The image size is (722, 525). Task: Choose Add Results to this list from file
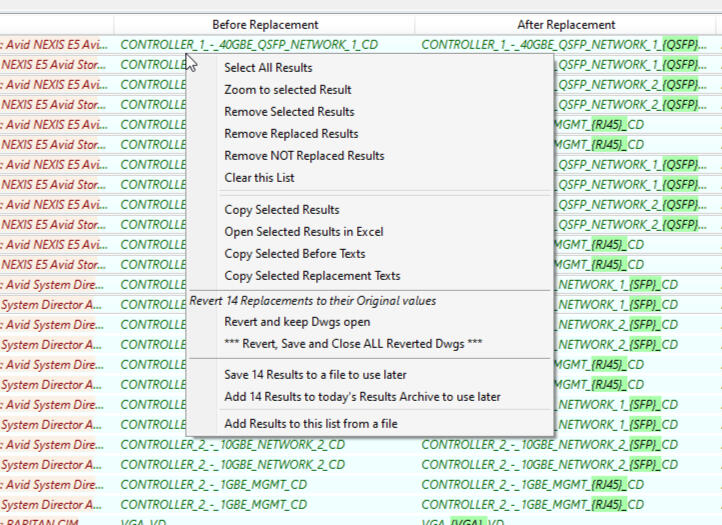click(x=310, y=424)
